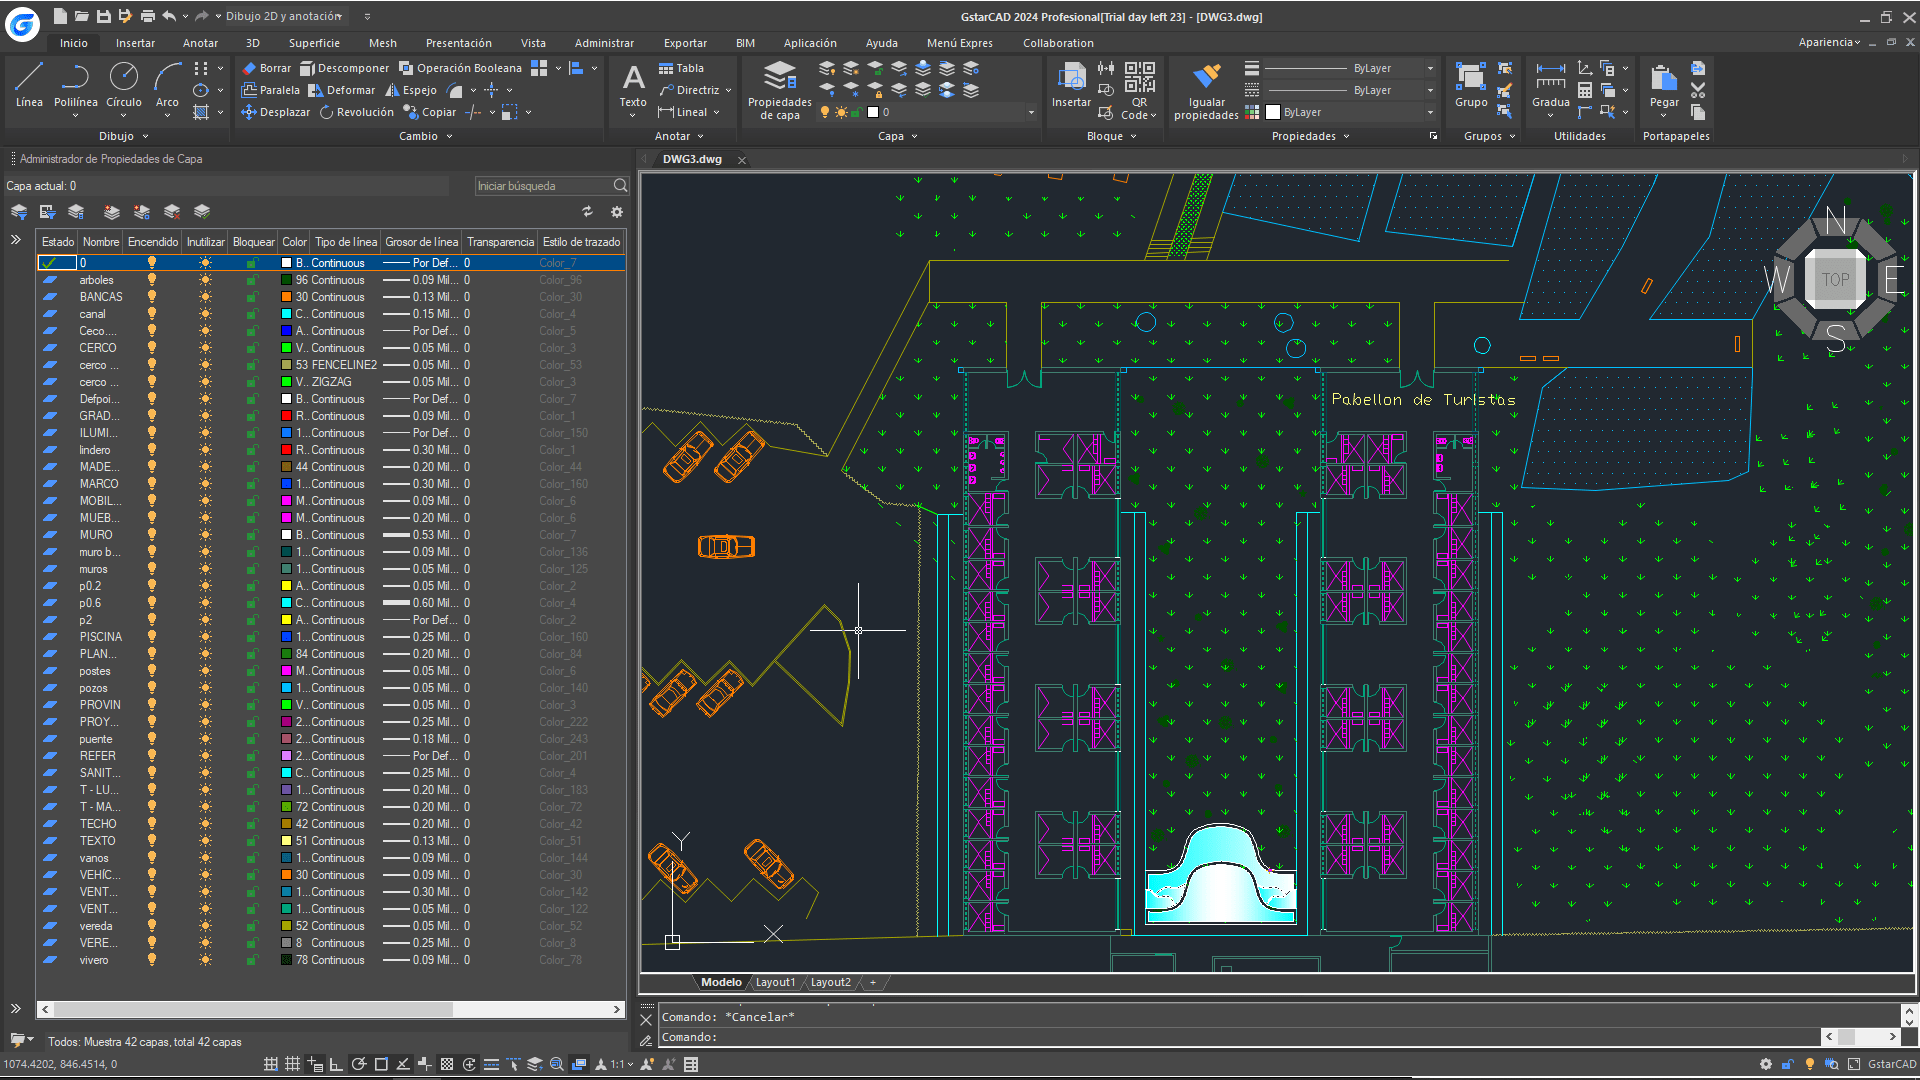This screenshot has height=1080, width=1920.
Task: Freeze the canal layer sun icon
Action: click(205, 314)
